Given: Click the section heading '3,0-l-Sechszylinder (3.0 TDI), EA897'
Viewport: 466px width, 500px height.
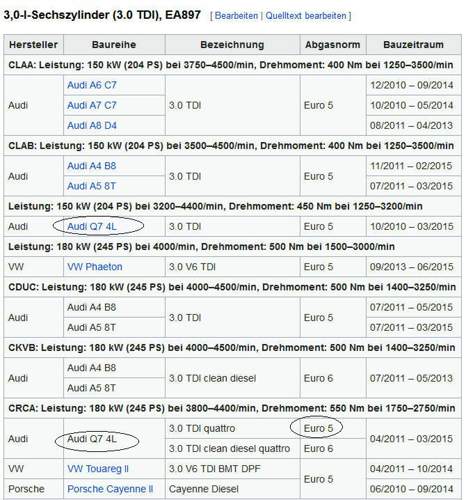Looking at the screenshot, I should (102, 15).
